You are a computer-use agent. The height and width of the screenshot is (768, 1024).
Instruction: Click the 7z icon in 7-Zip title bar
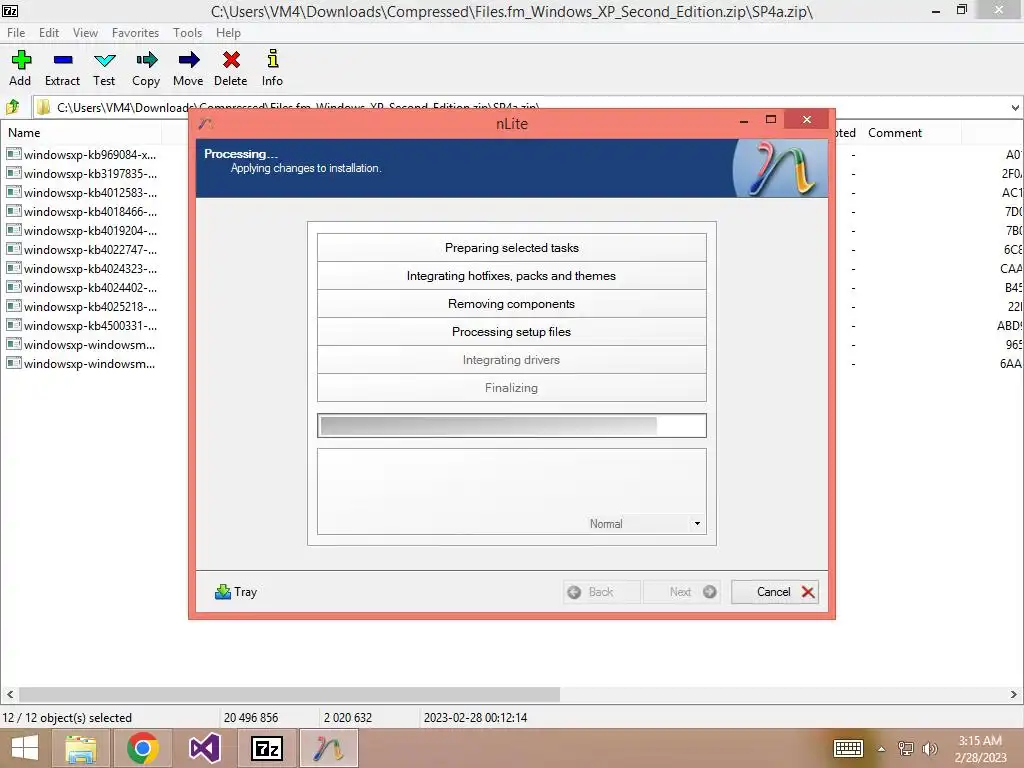click(10, 10)
